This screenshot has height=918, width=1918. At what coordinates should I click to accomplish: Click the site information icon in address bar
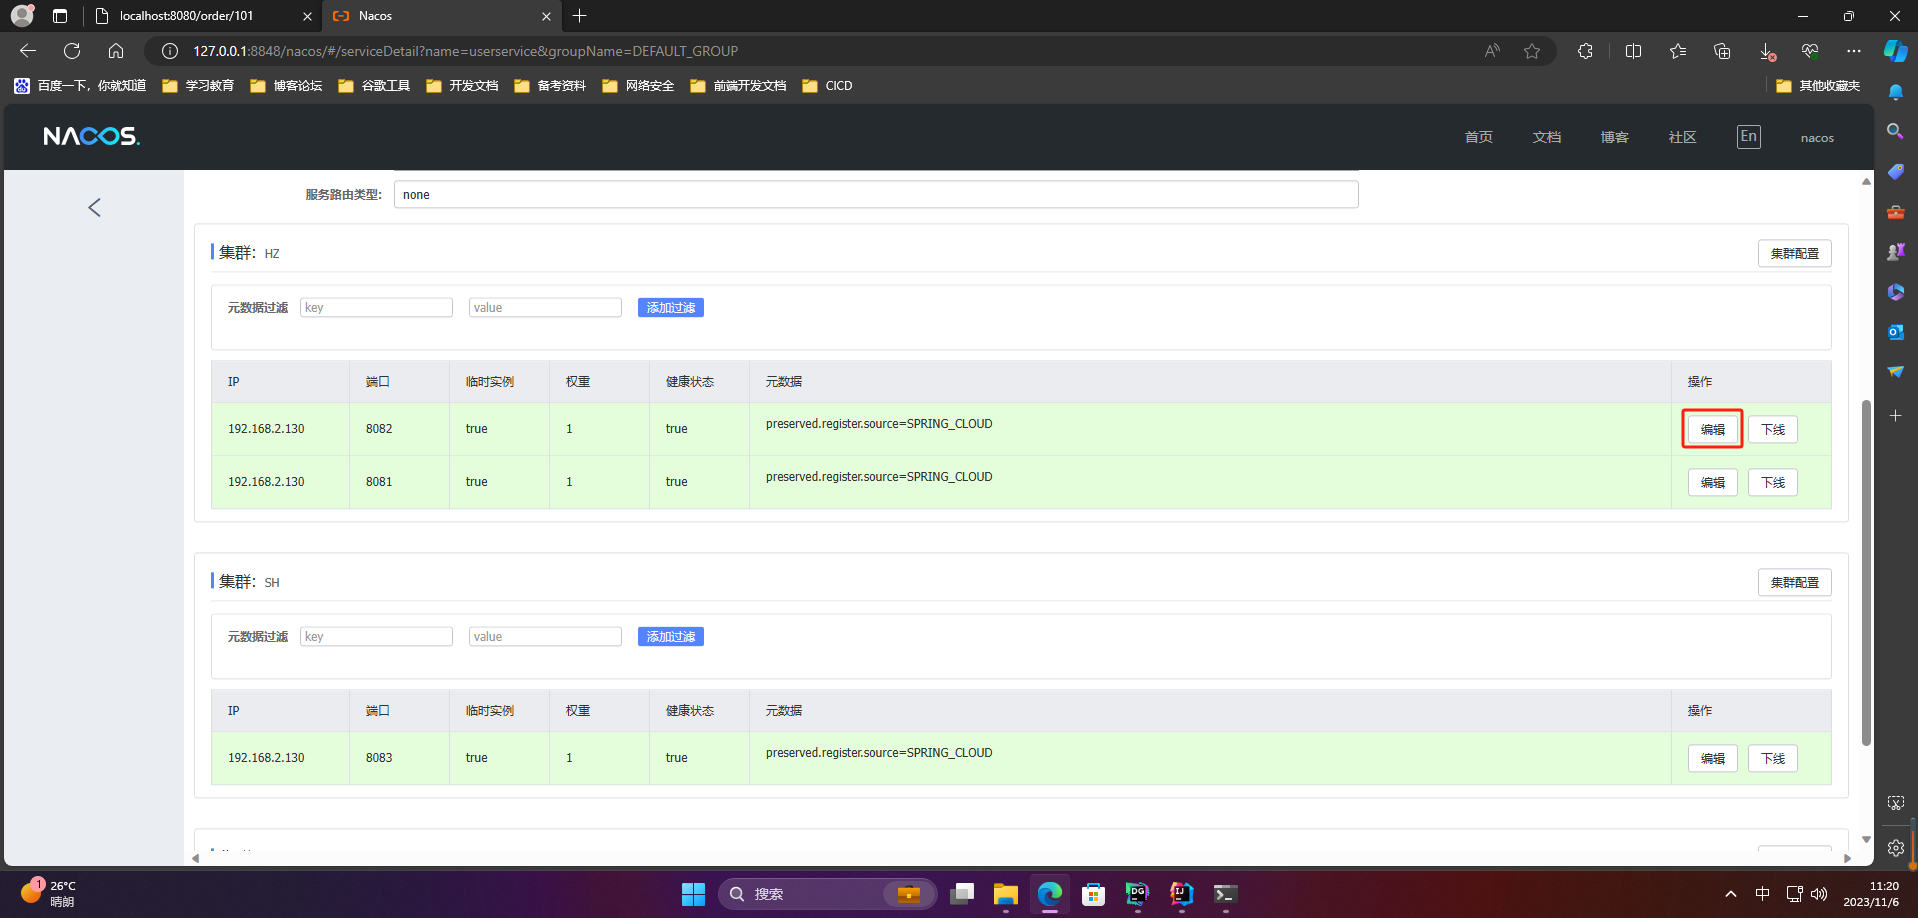[x=170, y=51]
